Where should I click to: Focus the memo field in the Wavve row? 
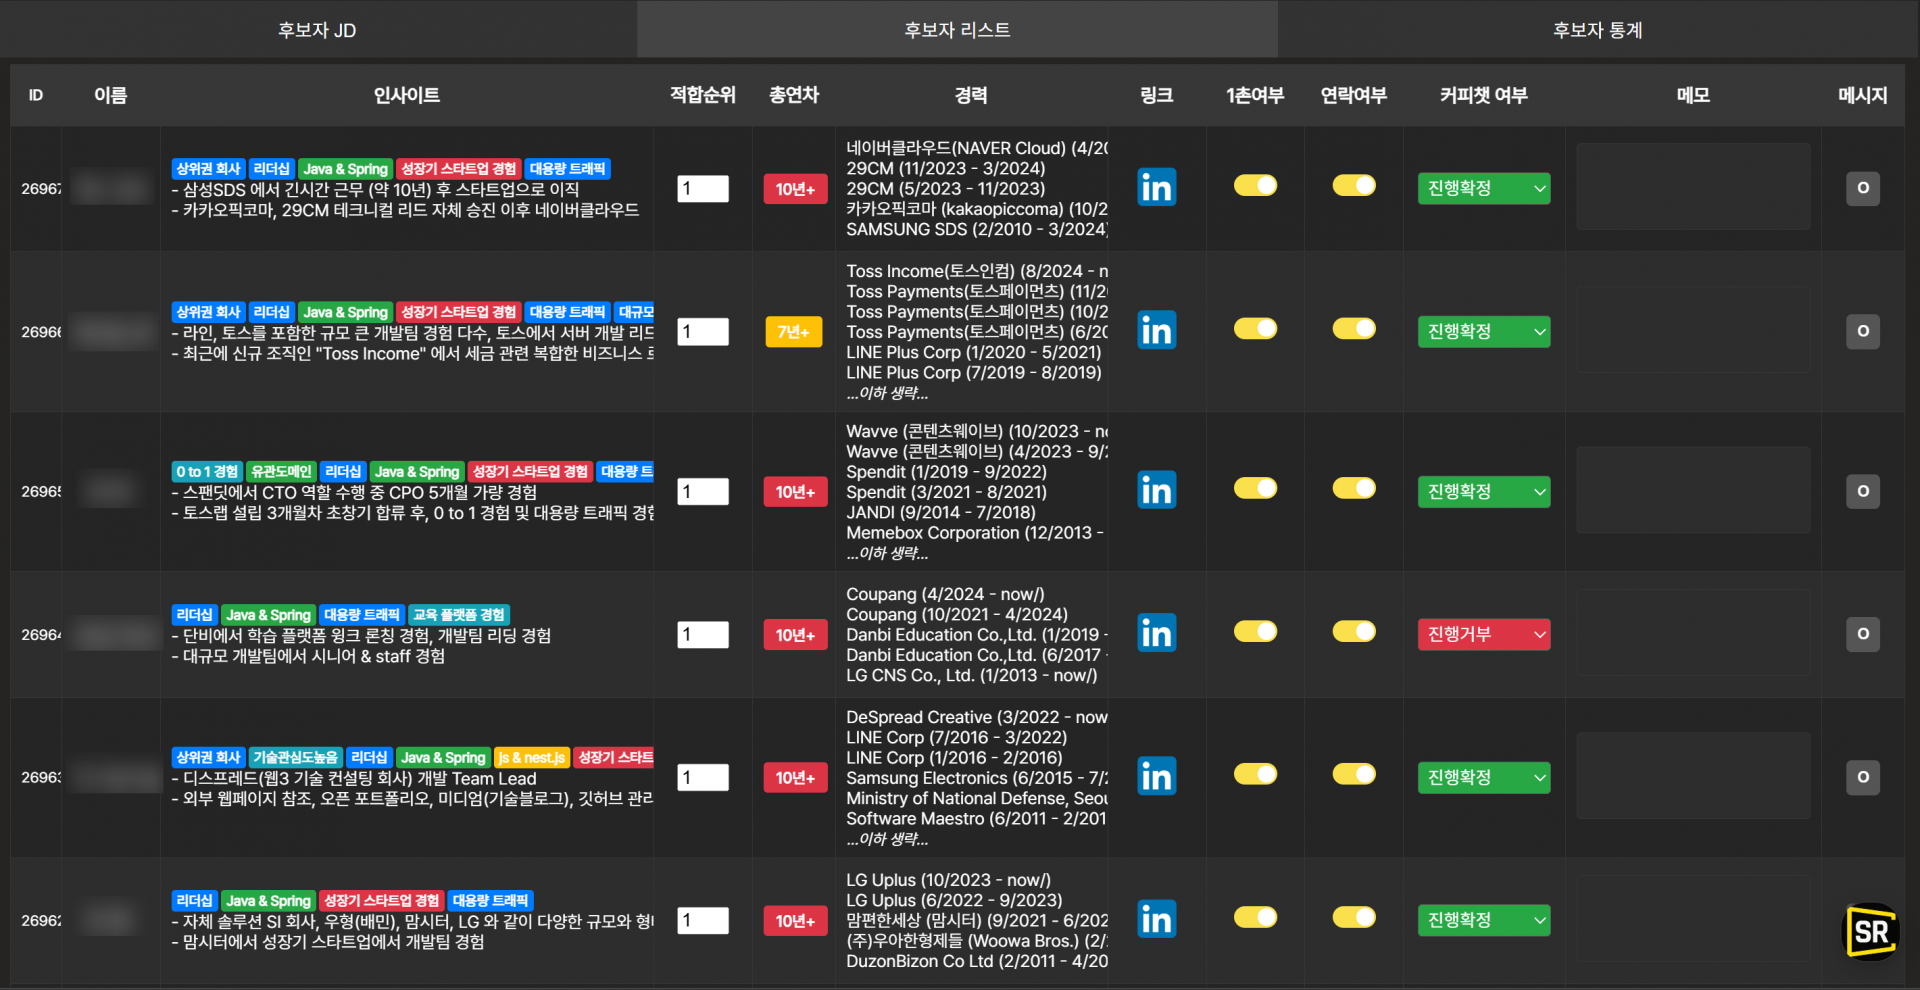1693,490
